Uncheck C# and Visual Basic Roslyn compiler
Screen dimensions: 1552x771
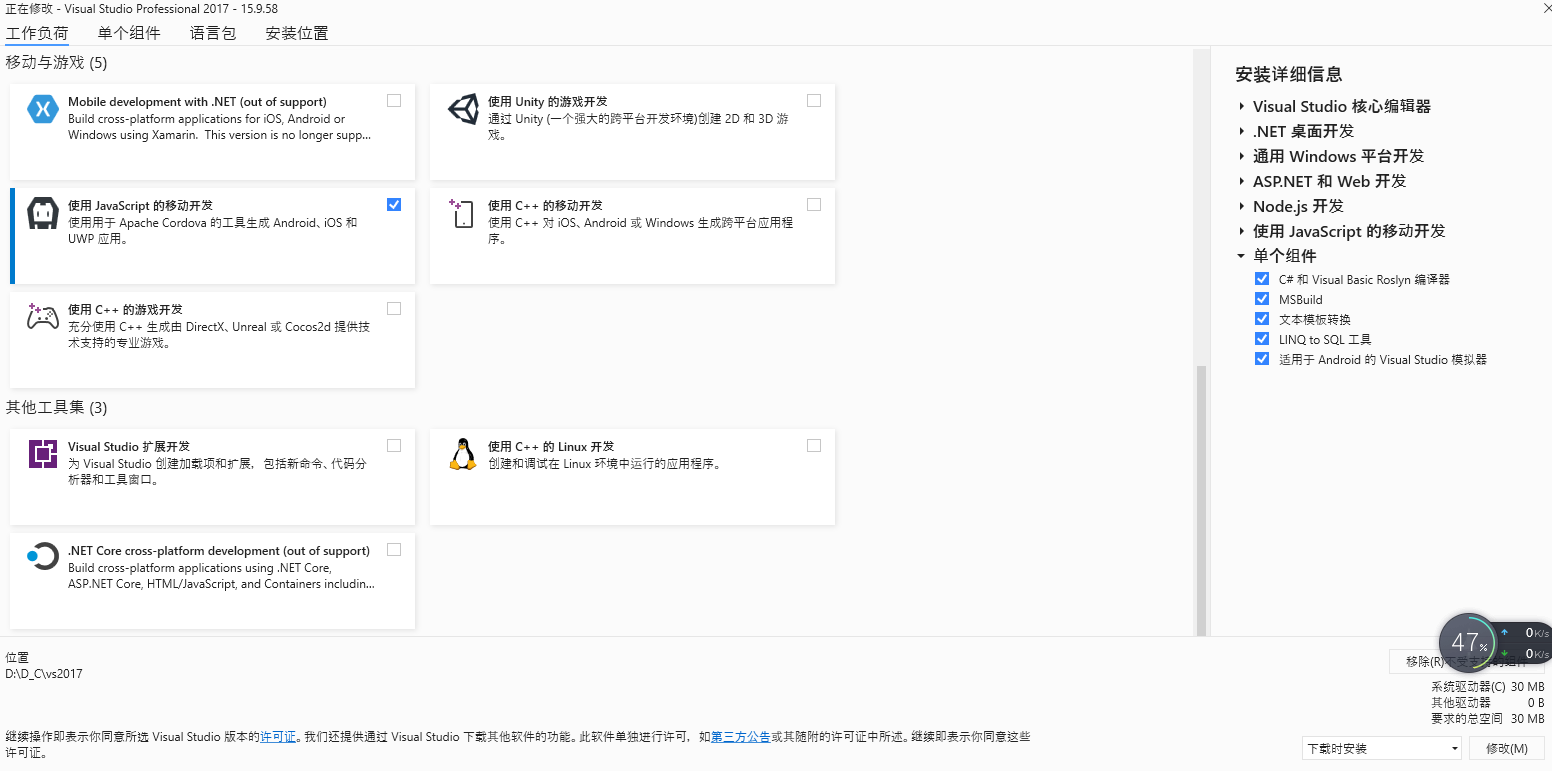[x=1262, y=279]
